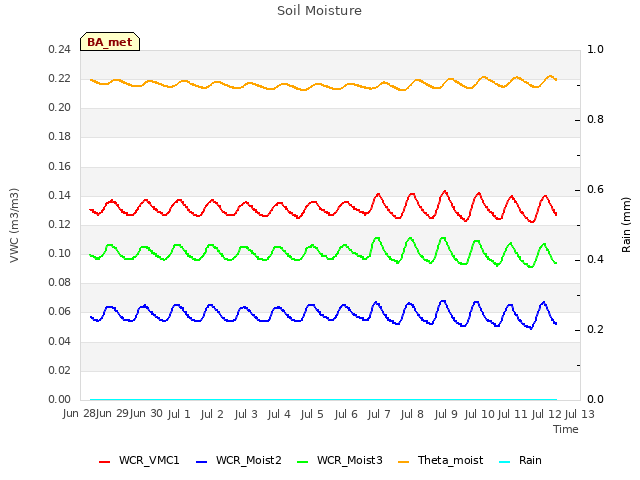Screen dimensions: 640x480
Task: Click the blue WCR_Moist2 legend swatch
Action: pos(202,462)
